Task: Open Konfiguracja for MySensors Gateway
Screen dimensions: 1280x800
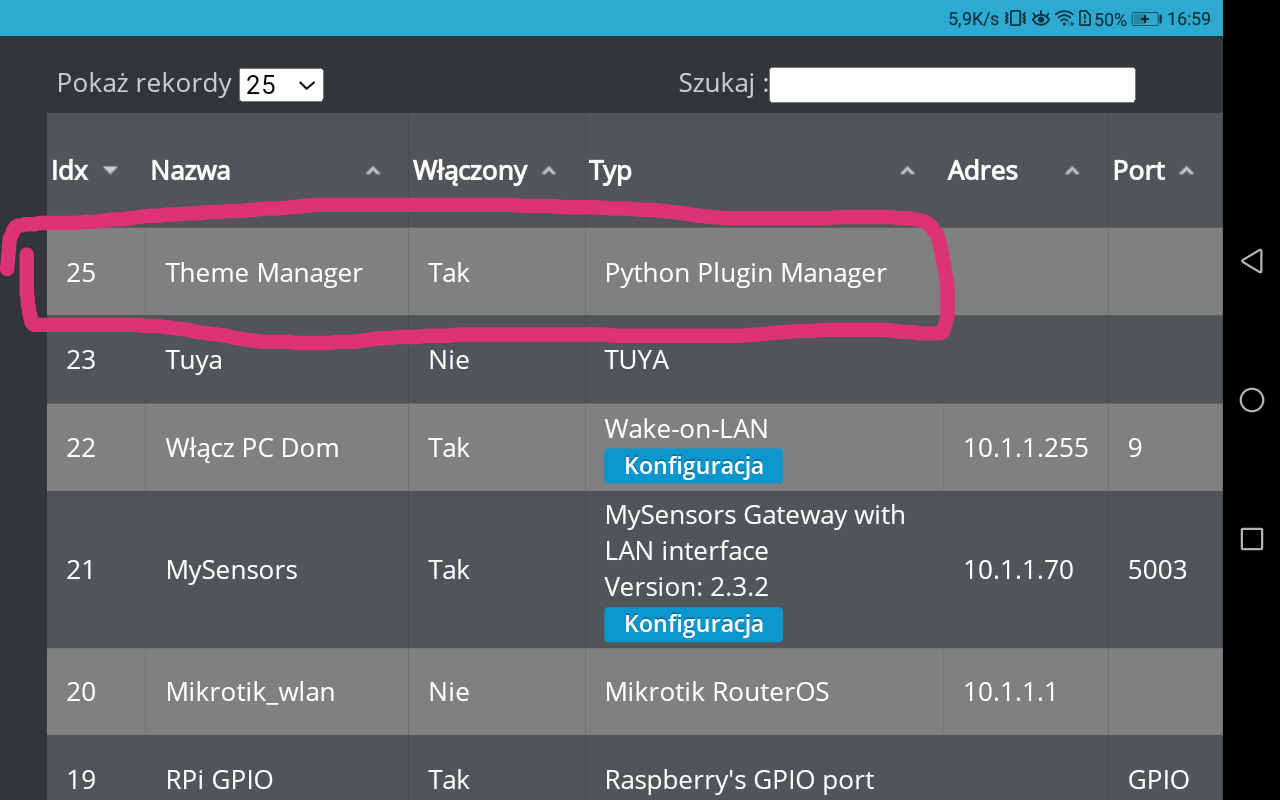Action: 693,624
